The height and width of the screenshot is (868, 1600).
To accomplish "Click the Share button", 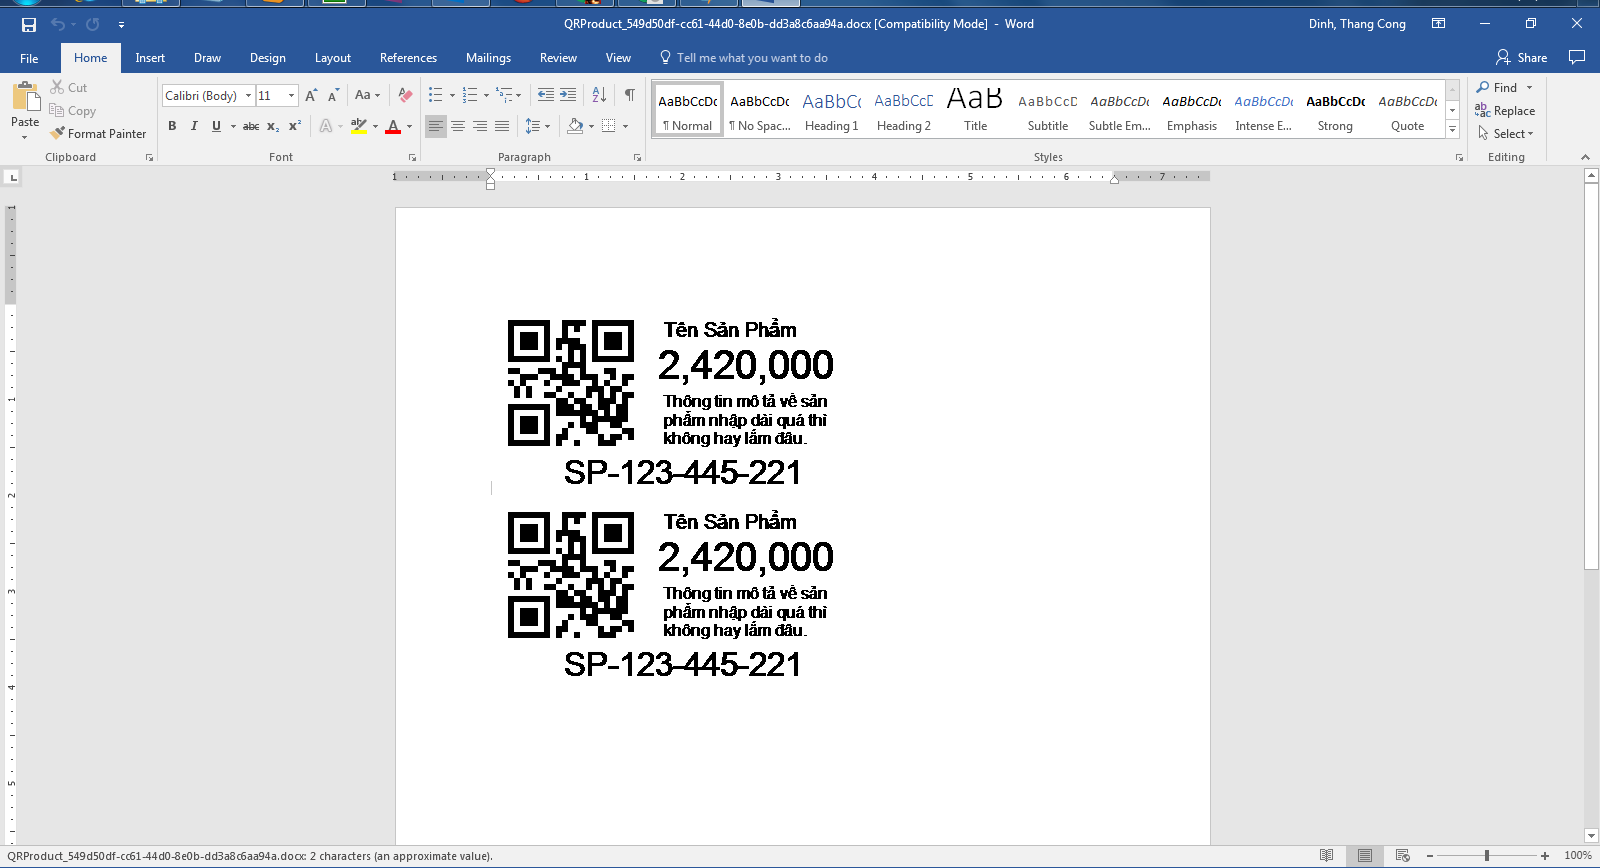I will [1521, 57].
